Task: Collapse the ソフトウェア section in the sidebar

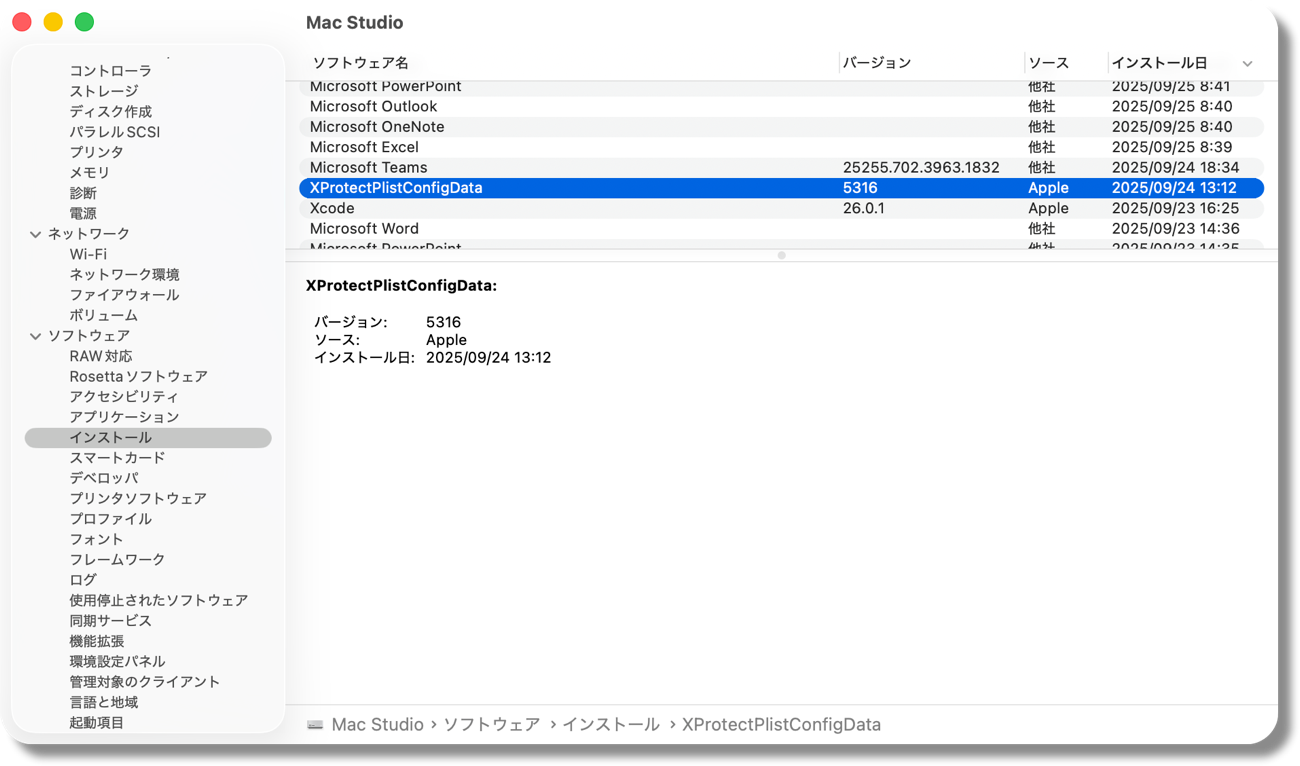Action: coord(36,335)
